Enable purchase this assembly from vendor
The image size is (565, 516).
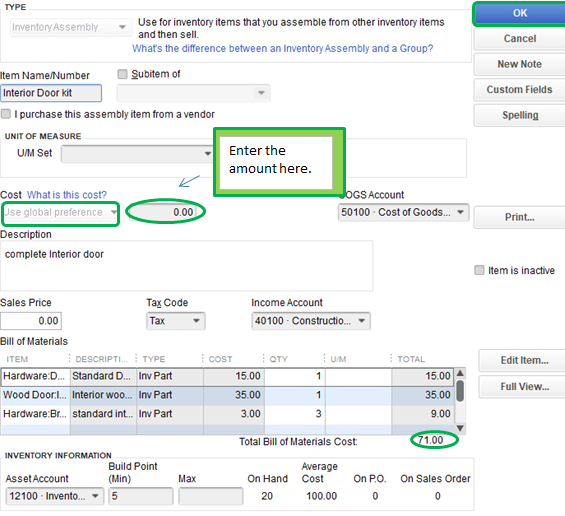[6, 114]
